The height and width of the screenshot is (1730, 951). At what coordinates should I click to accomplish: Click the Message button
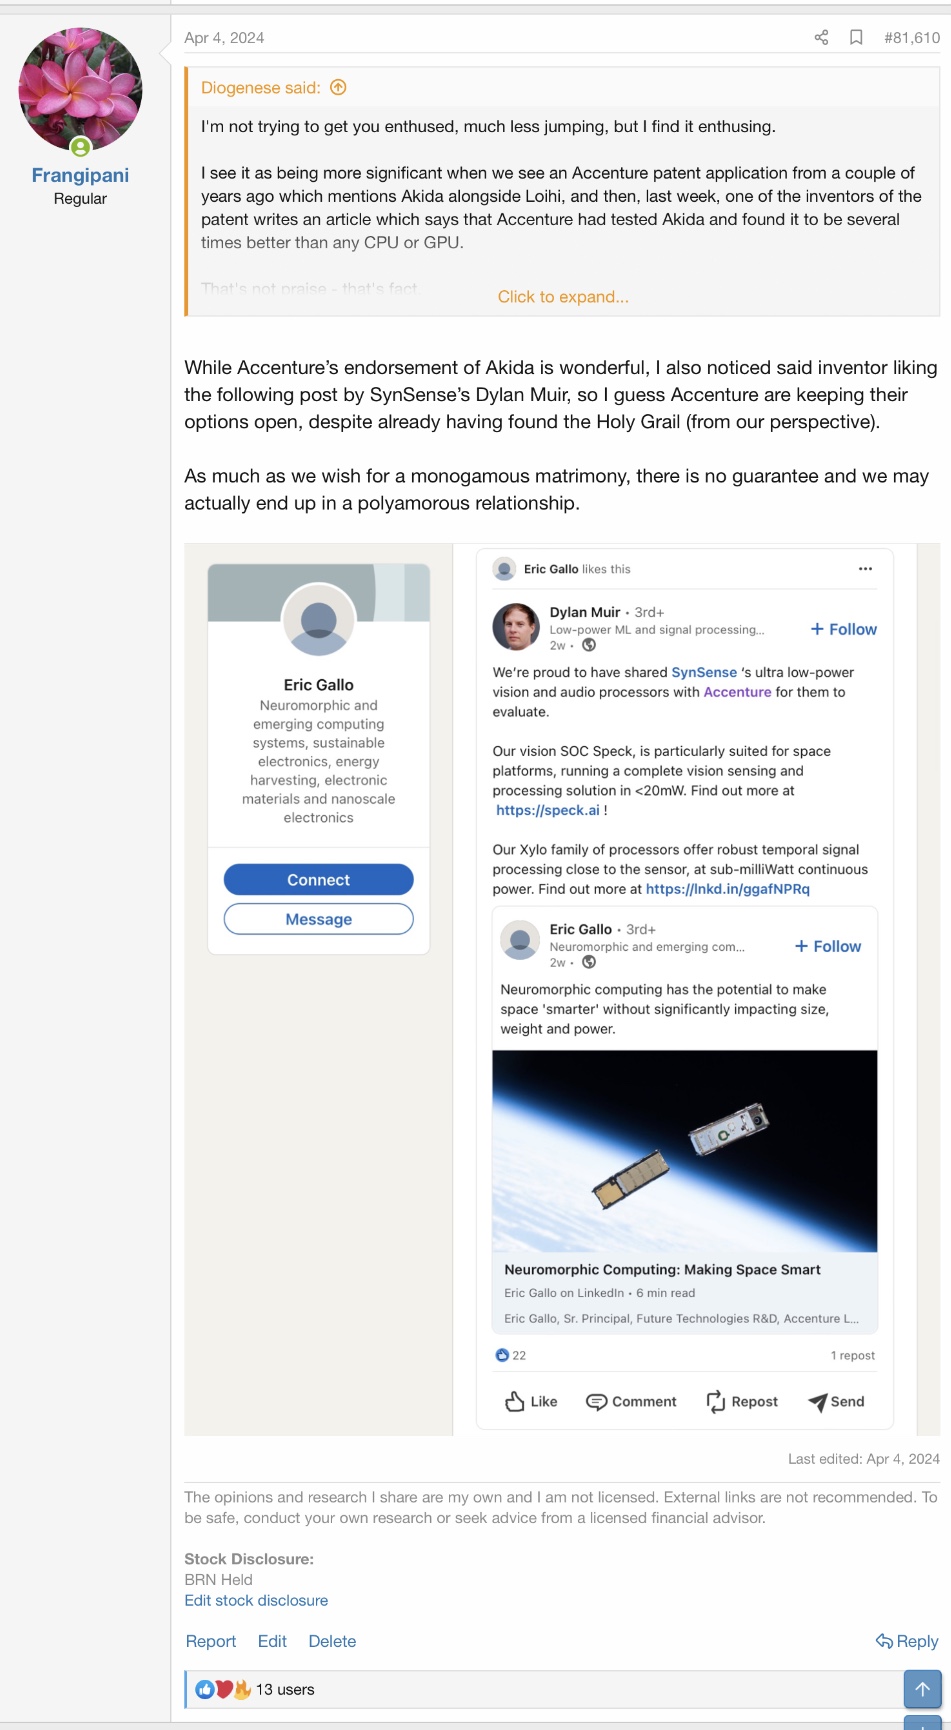click(318, 919)
